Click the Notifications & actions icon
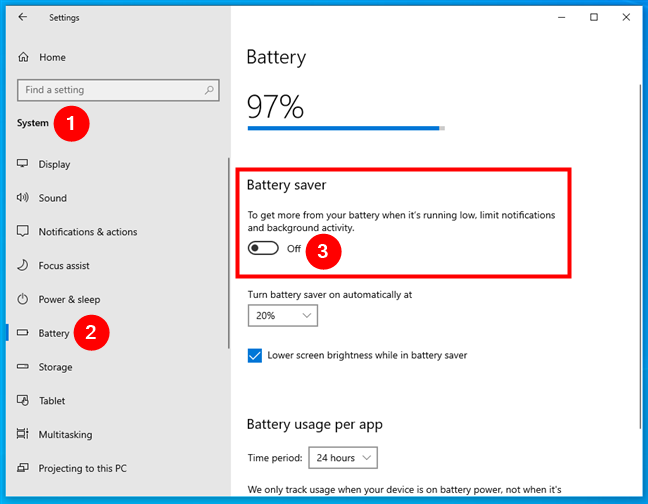 (22, 231)
